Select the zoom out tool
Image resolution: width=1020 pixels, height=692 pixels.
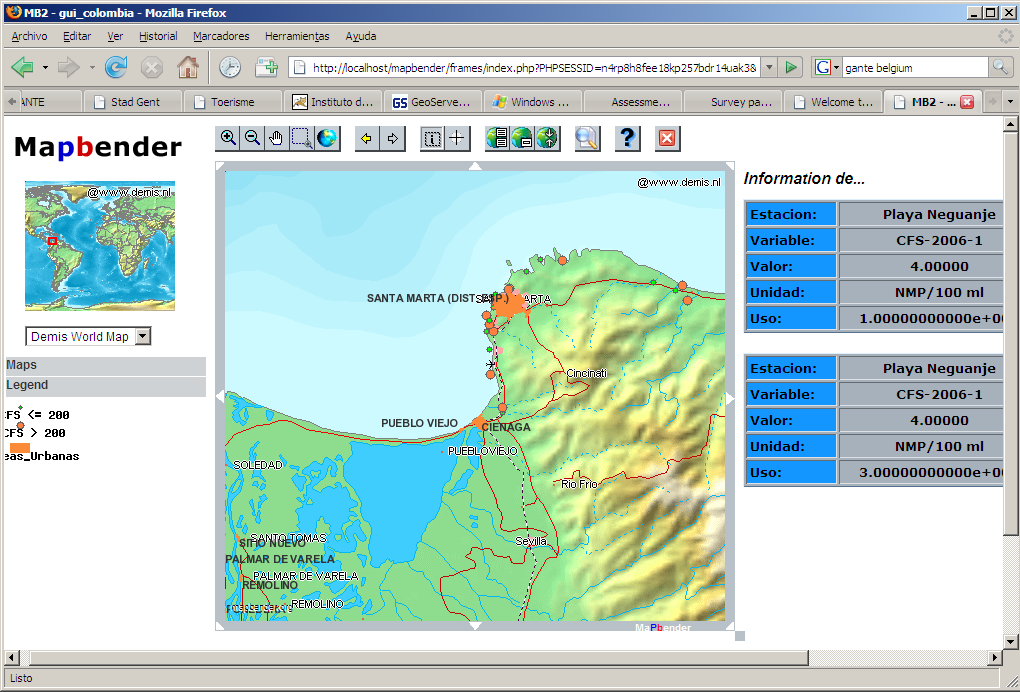[x=252, y=138]
